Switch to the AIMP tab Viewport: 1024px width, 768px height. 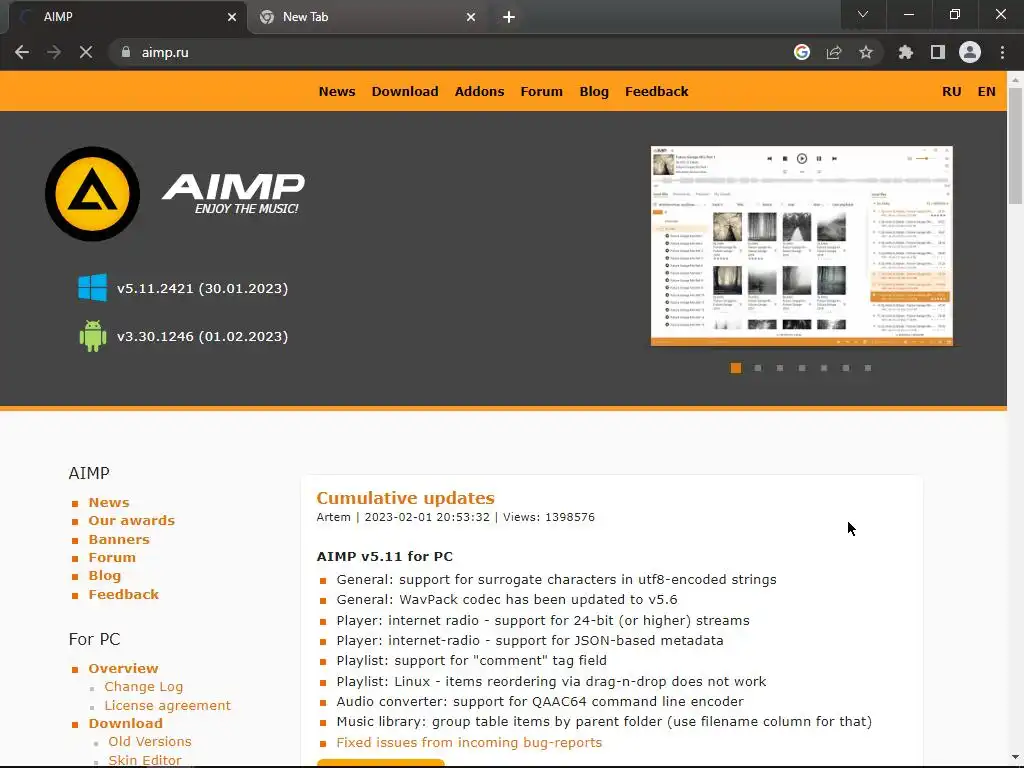(127, 17)
